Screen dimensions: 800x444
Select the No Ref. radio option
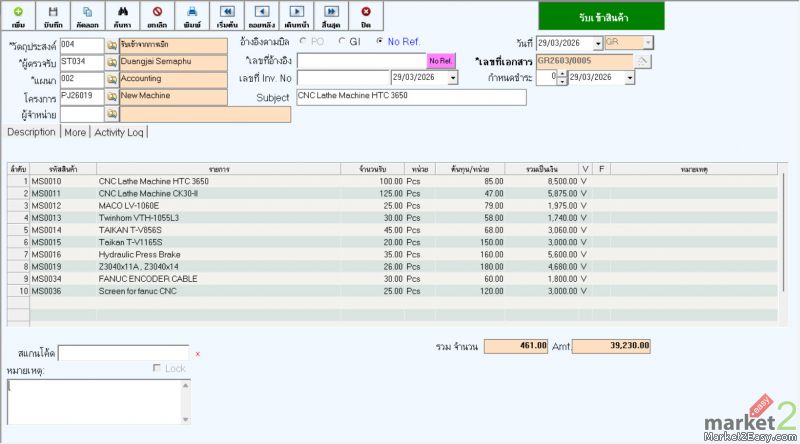380,42
